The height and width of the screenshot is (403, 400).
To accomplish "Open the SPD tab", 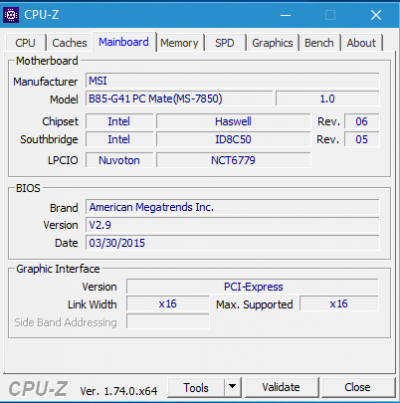I will [x=225, y=43].
